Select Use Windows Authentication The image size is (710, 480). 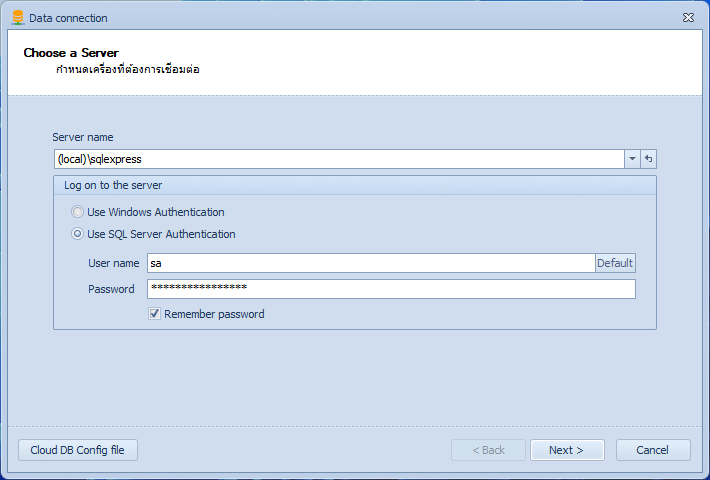point(148,212)
